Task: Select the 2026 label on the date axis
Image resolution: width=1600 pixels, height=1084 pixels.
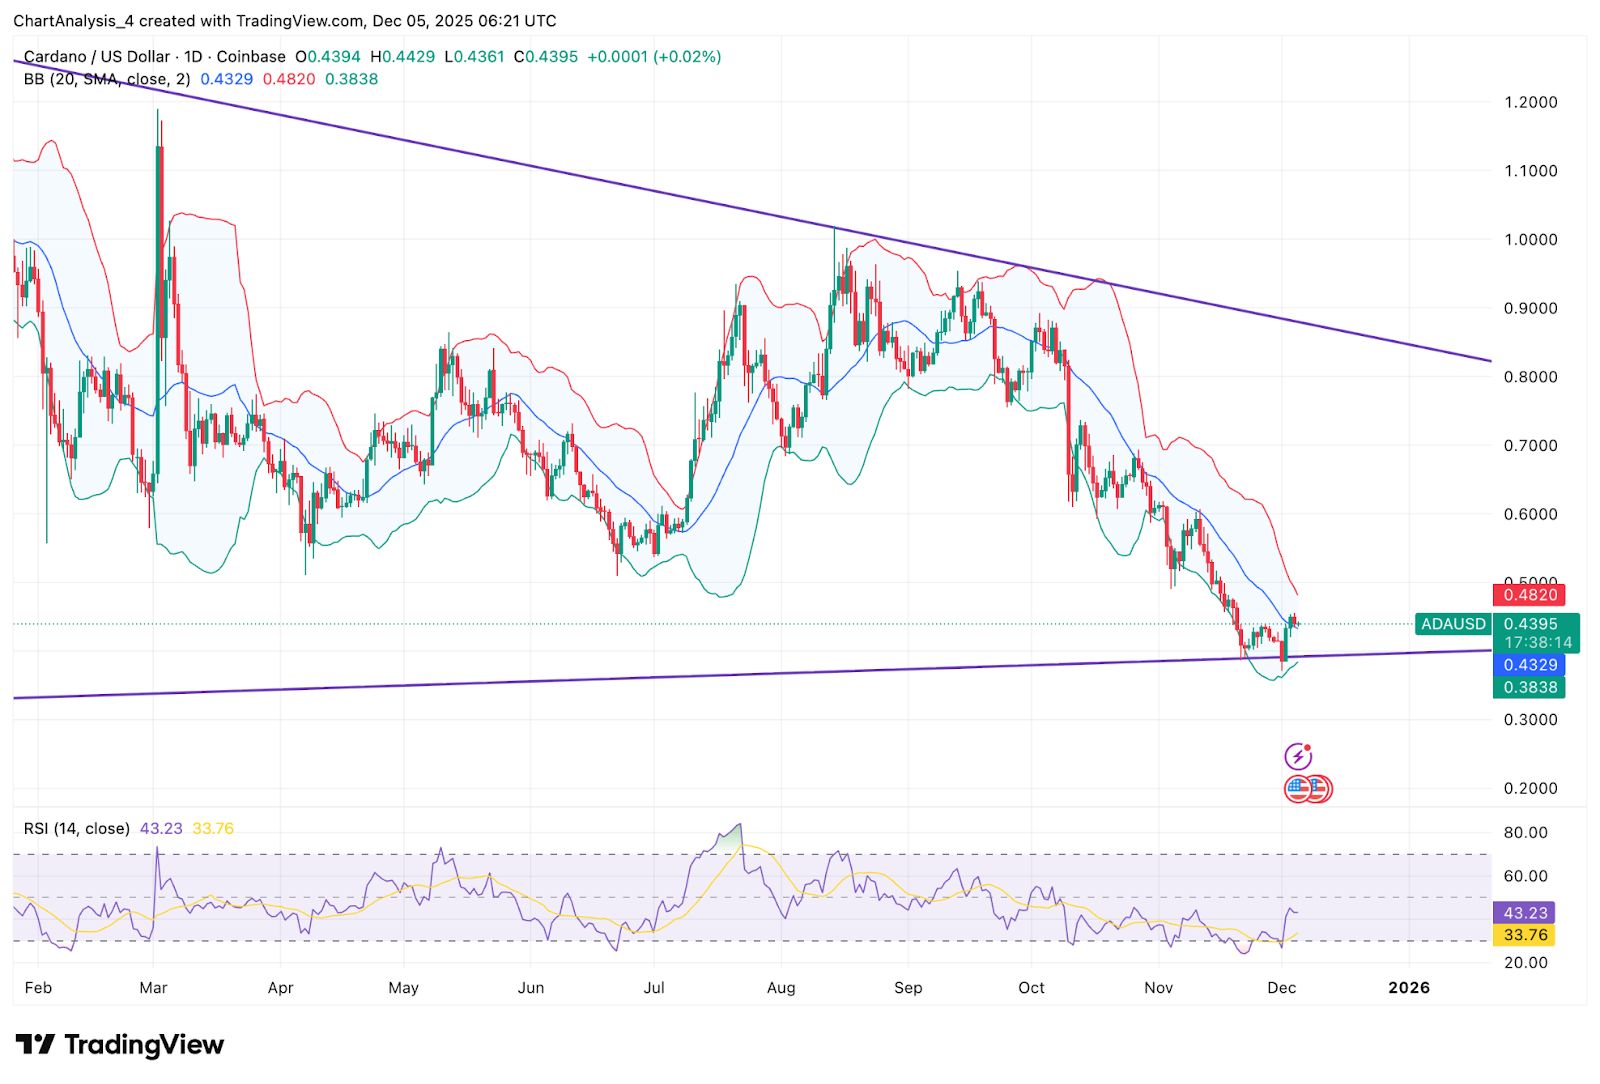Action: pos(1408,987)
